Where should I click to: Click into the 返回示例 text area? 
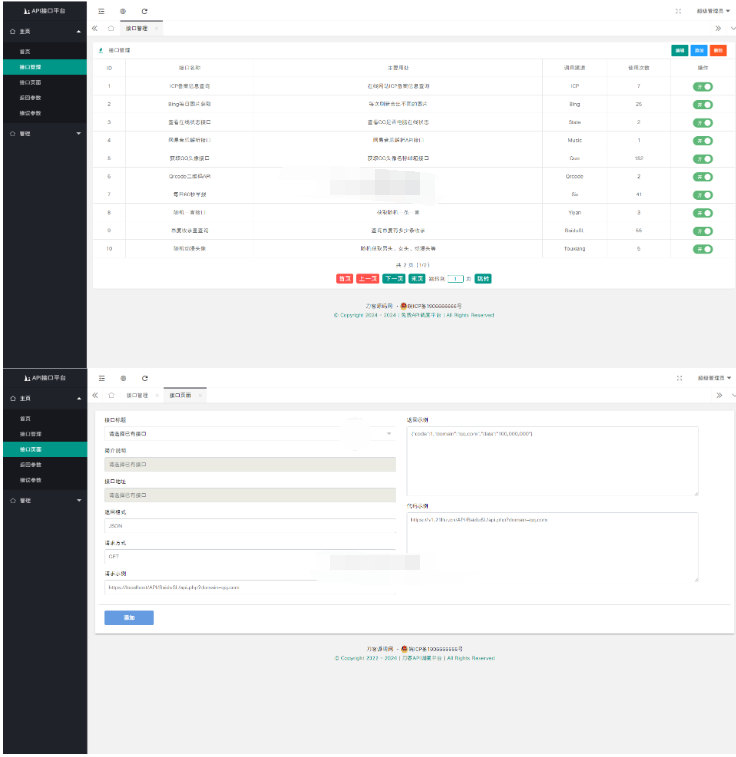[552, 460]
